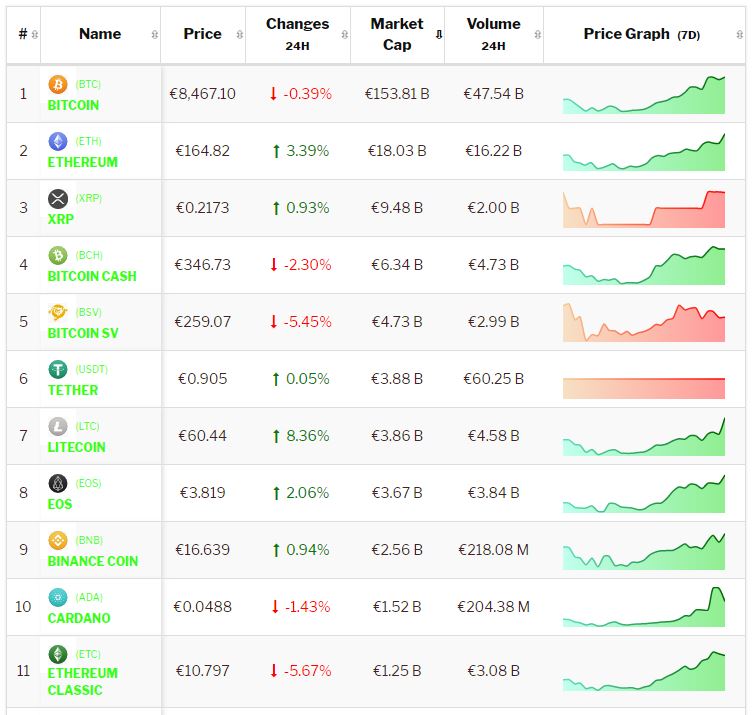The width and height of the screenshot is (756, 715).
Task: Click the XRP black coin icon
Action: (57, 199)
